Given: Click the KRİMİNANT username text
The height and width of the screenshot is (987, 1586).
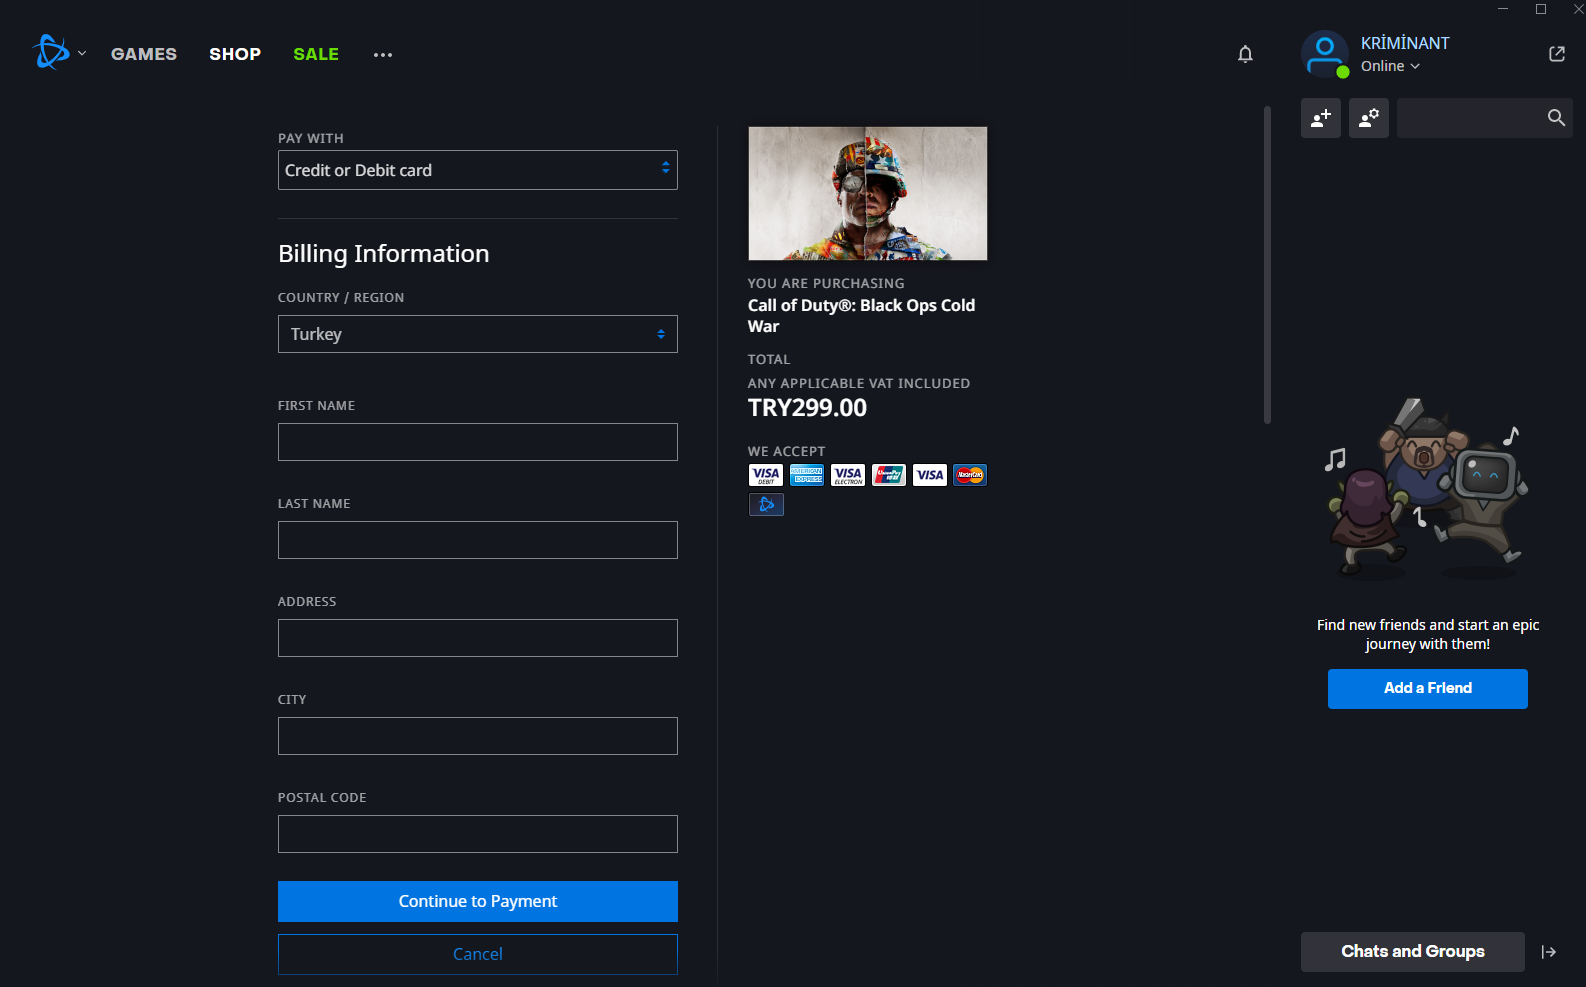Looking at the screenshot, I should click(1405, 43).
